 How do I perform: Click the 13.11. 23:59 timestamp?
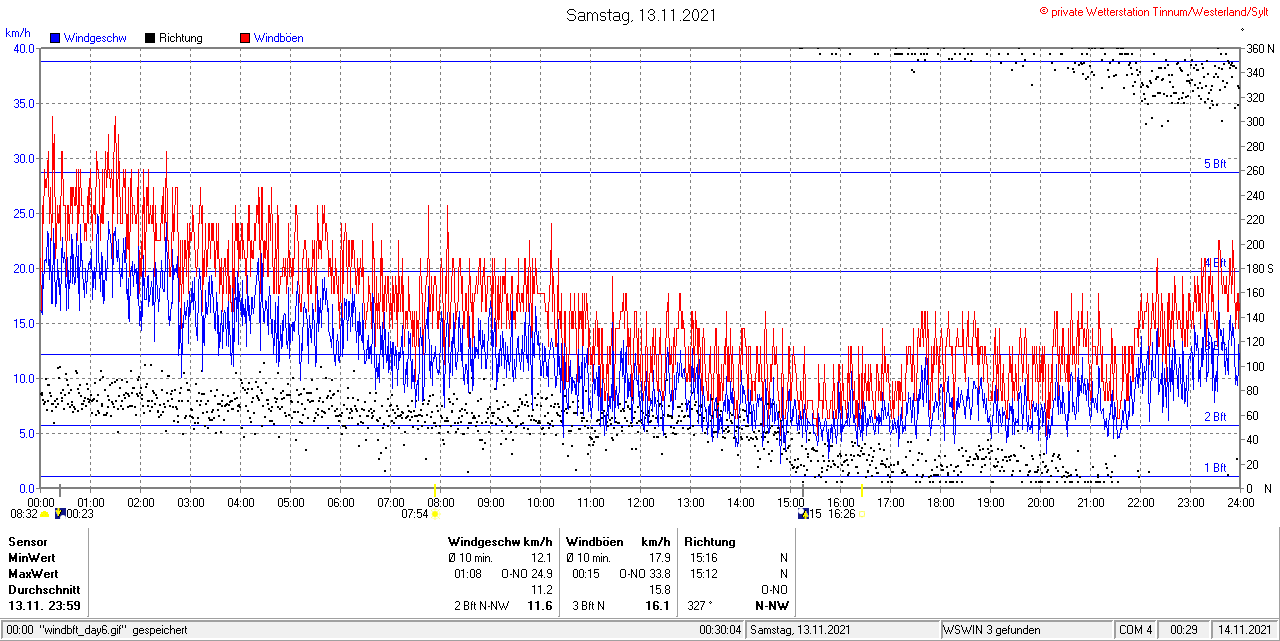click(45, 606)
